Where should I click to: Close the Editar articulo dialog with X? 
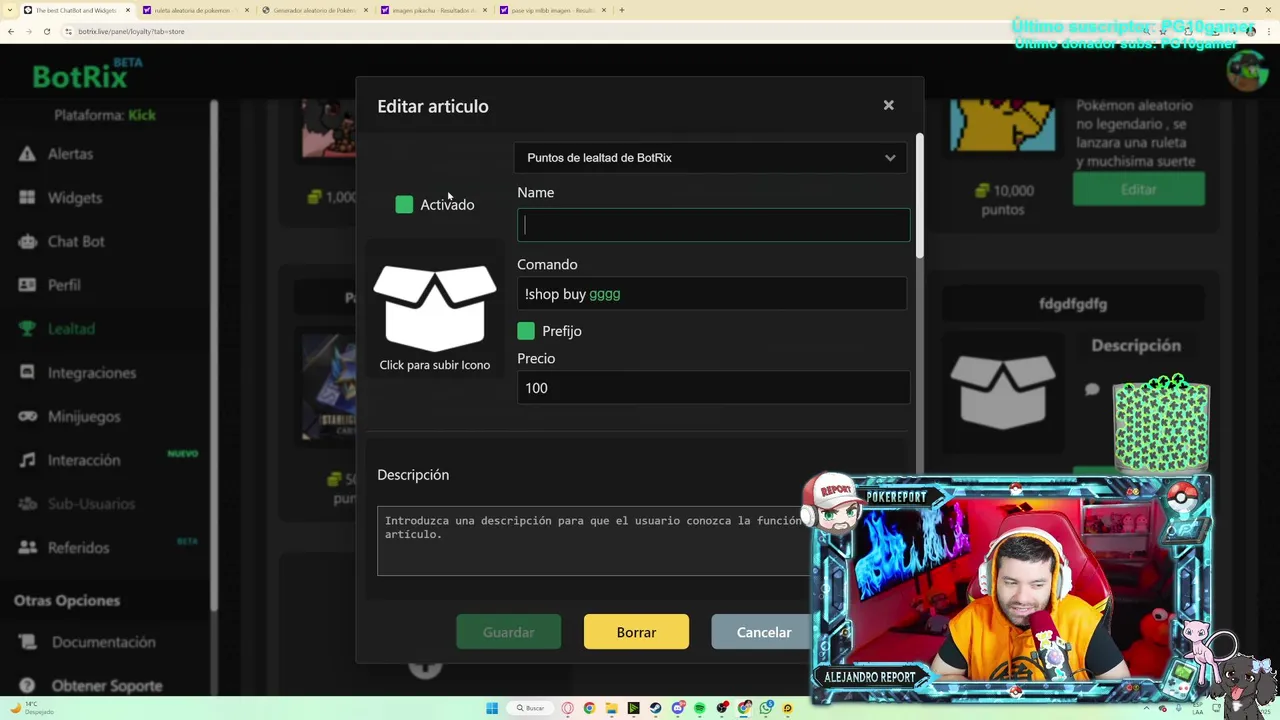[x=888, y=105]
